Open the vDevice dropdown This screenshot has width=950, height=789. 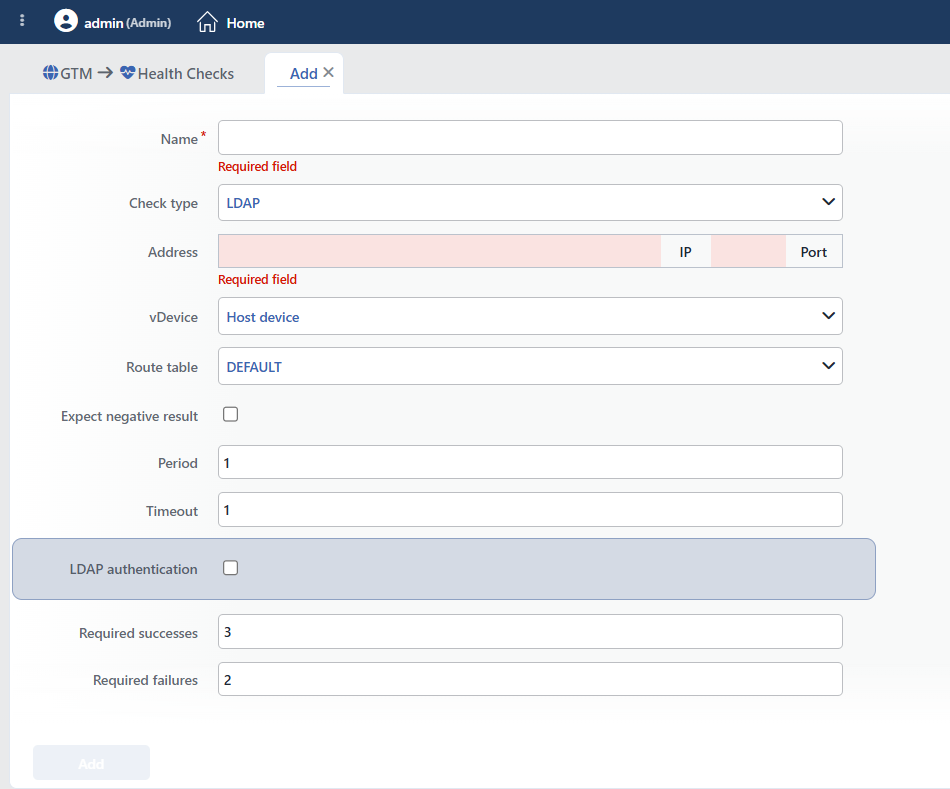pos(530,316)
